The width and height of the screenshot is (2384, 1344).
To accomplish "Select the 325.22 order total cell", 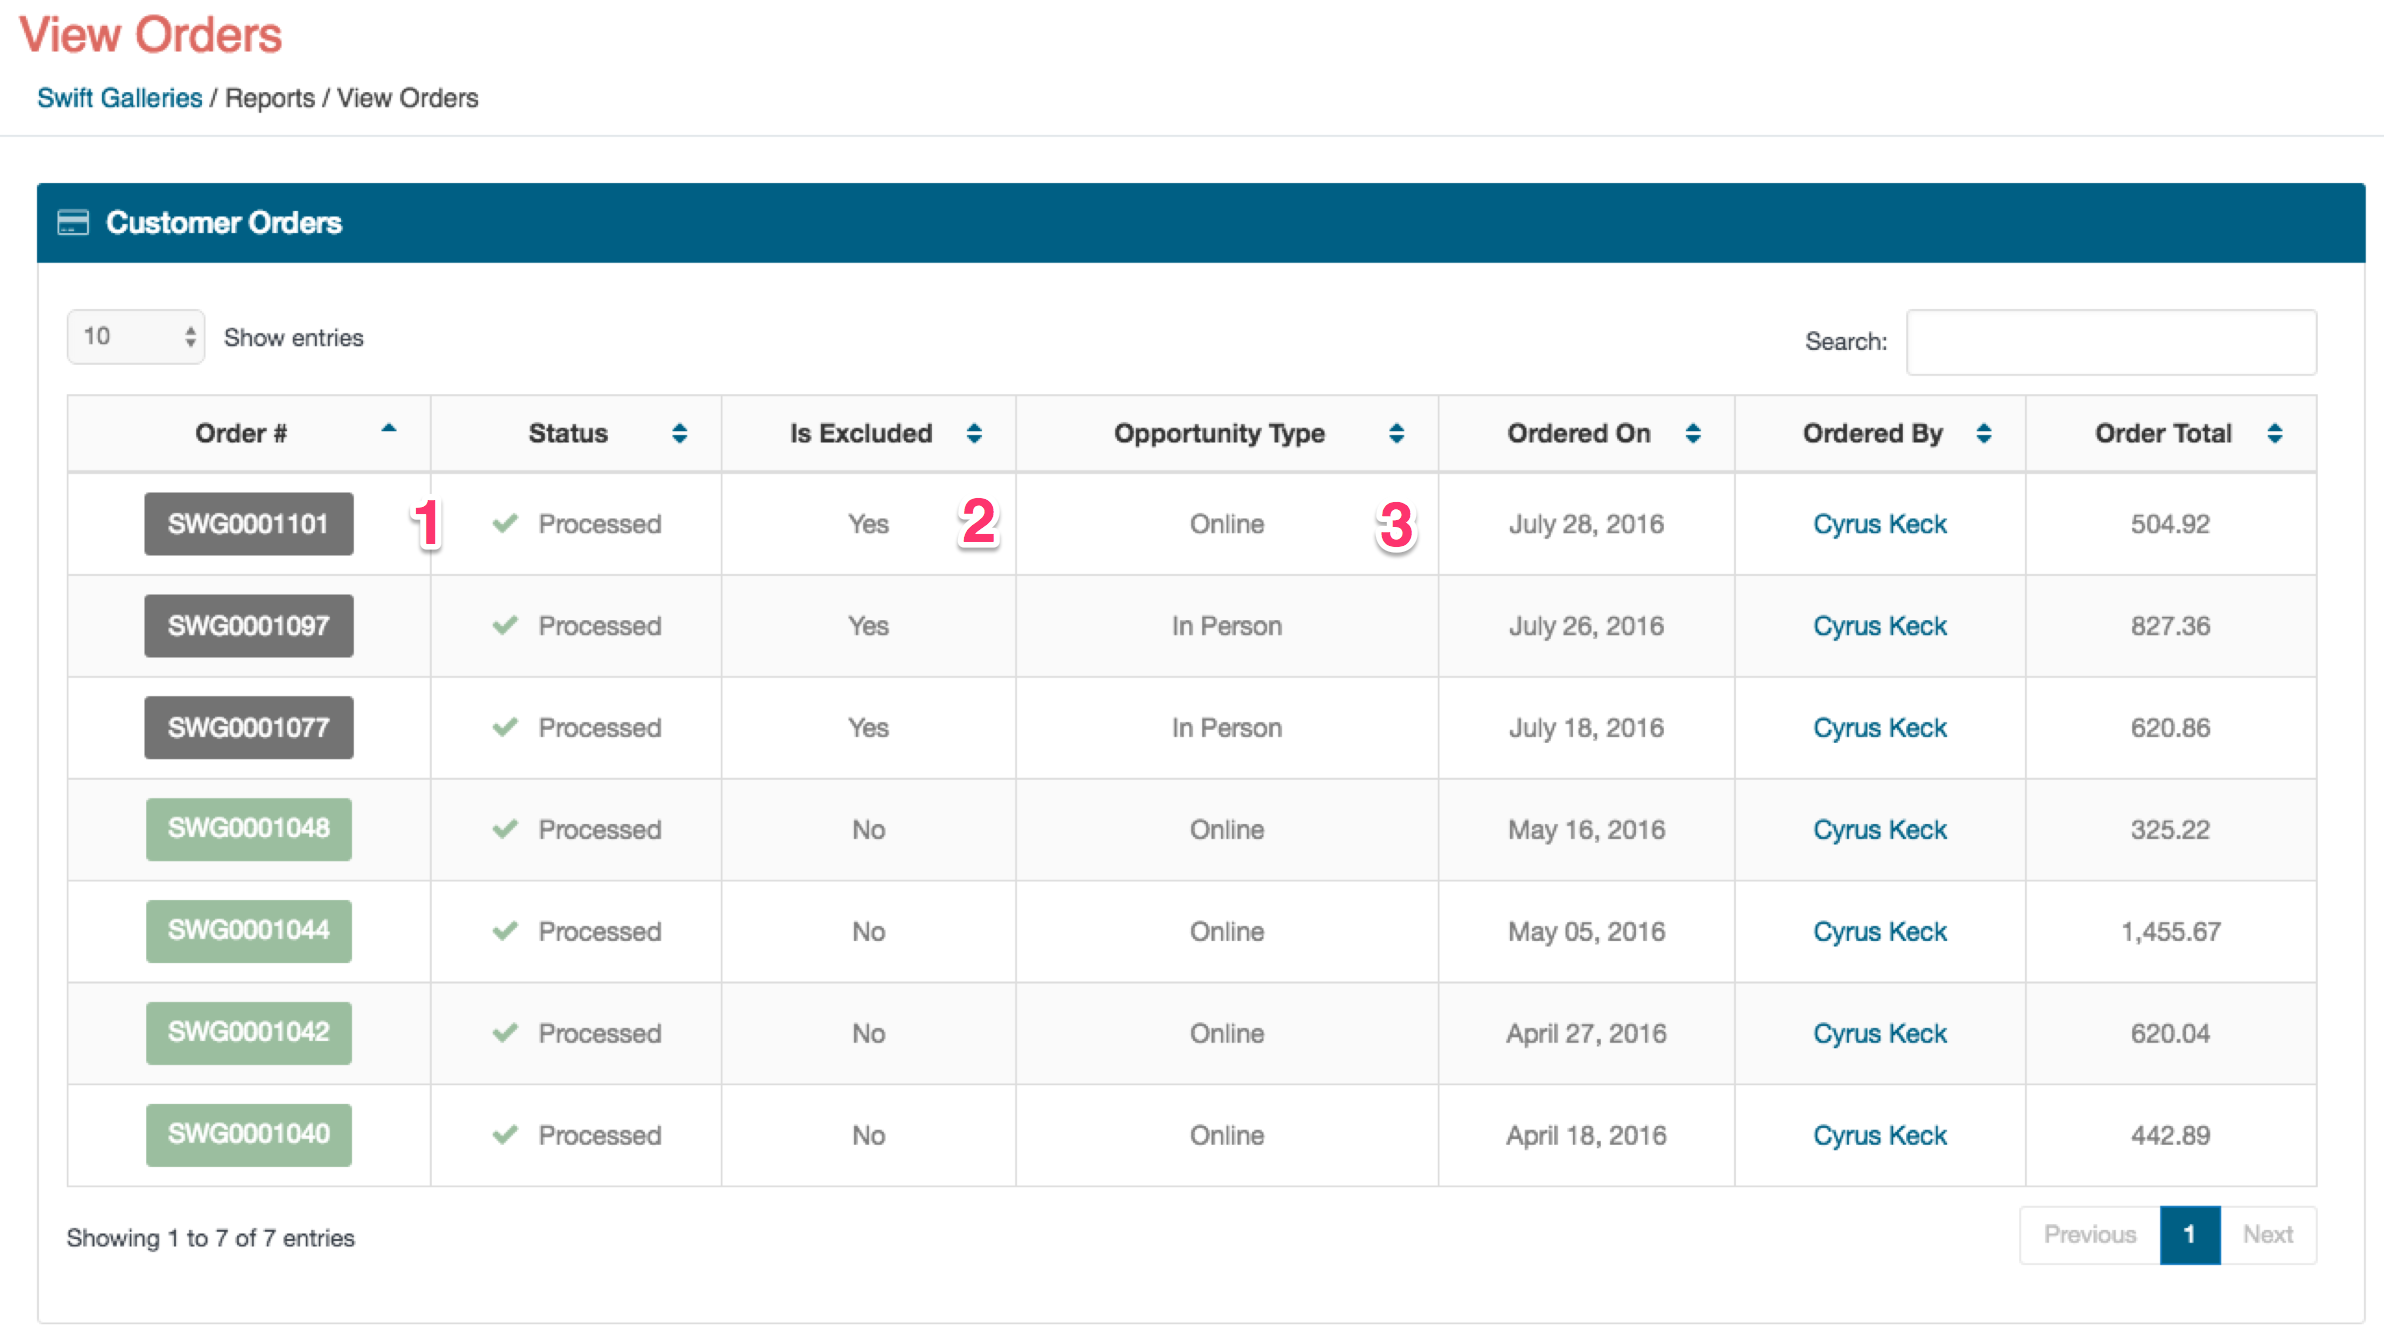I will pyautogui.click(x=2170, y=830).
